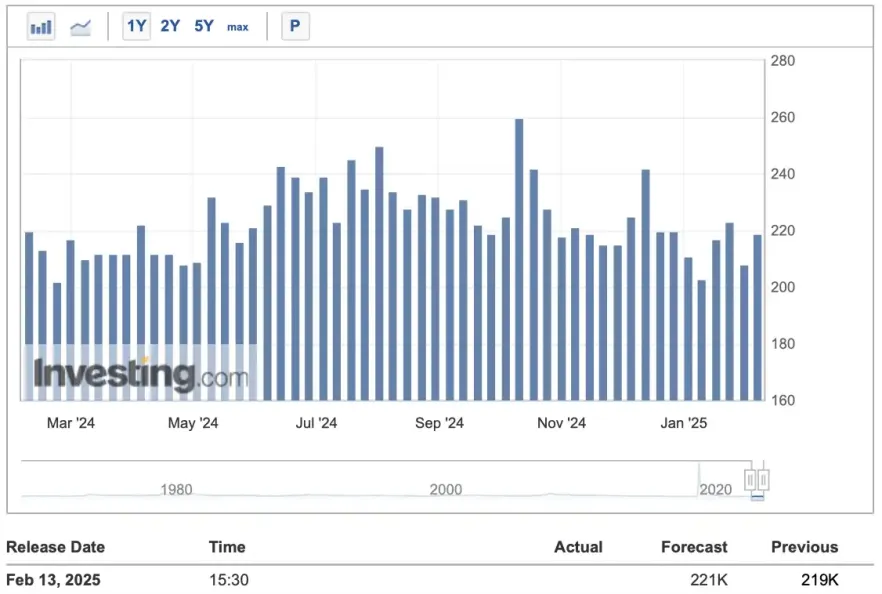Select the 5Y time range

(204, 27)
